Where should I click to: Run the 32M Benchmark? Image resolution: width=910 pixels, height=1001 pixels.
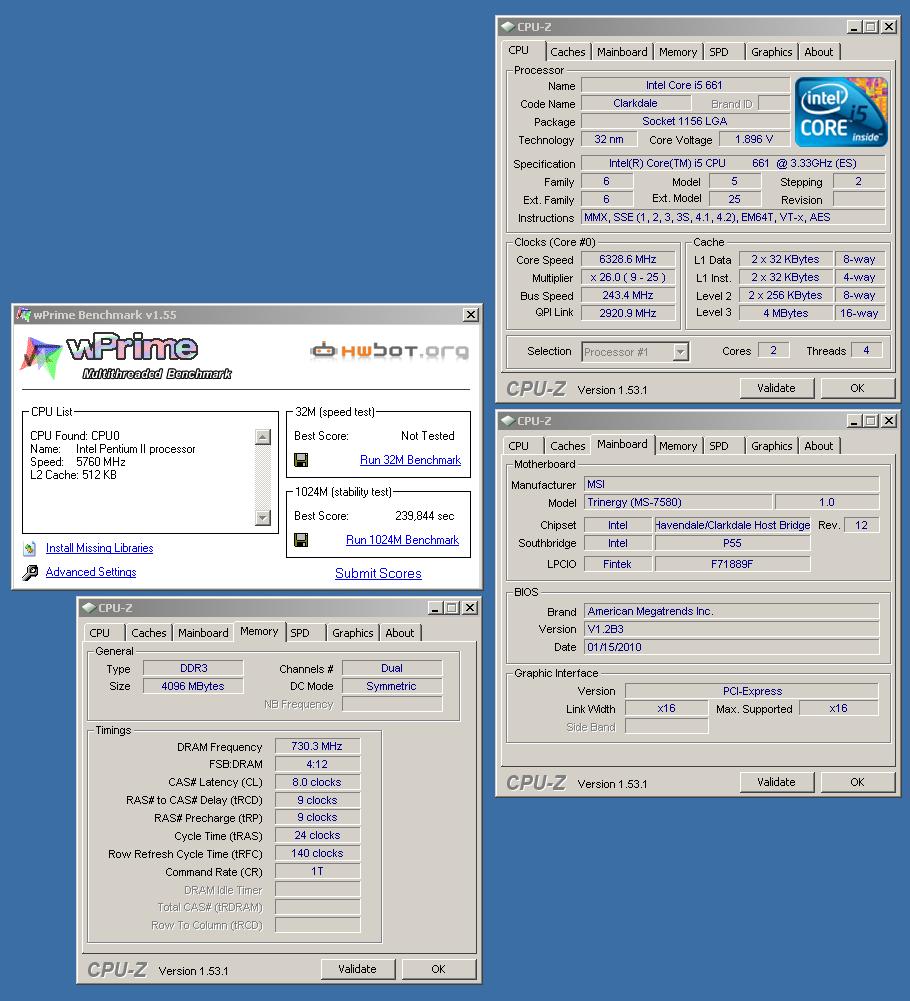tap(410, 460)
